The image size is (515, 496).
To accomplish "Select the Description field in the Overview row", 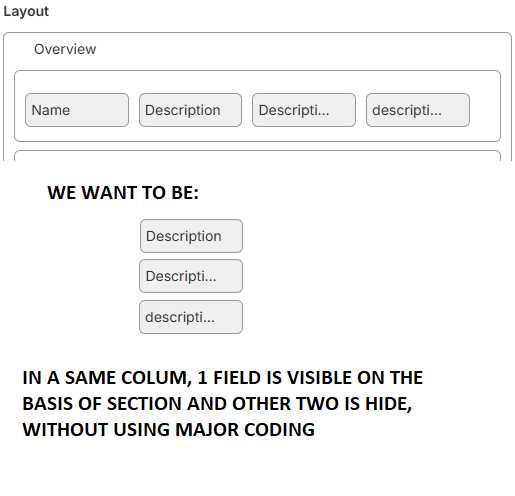I will (190, 110).
